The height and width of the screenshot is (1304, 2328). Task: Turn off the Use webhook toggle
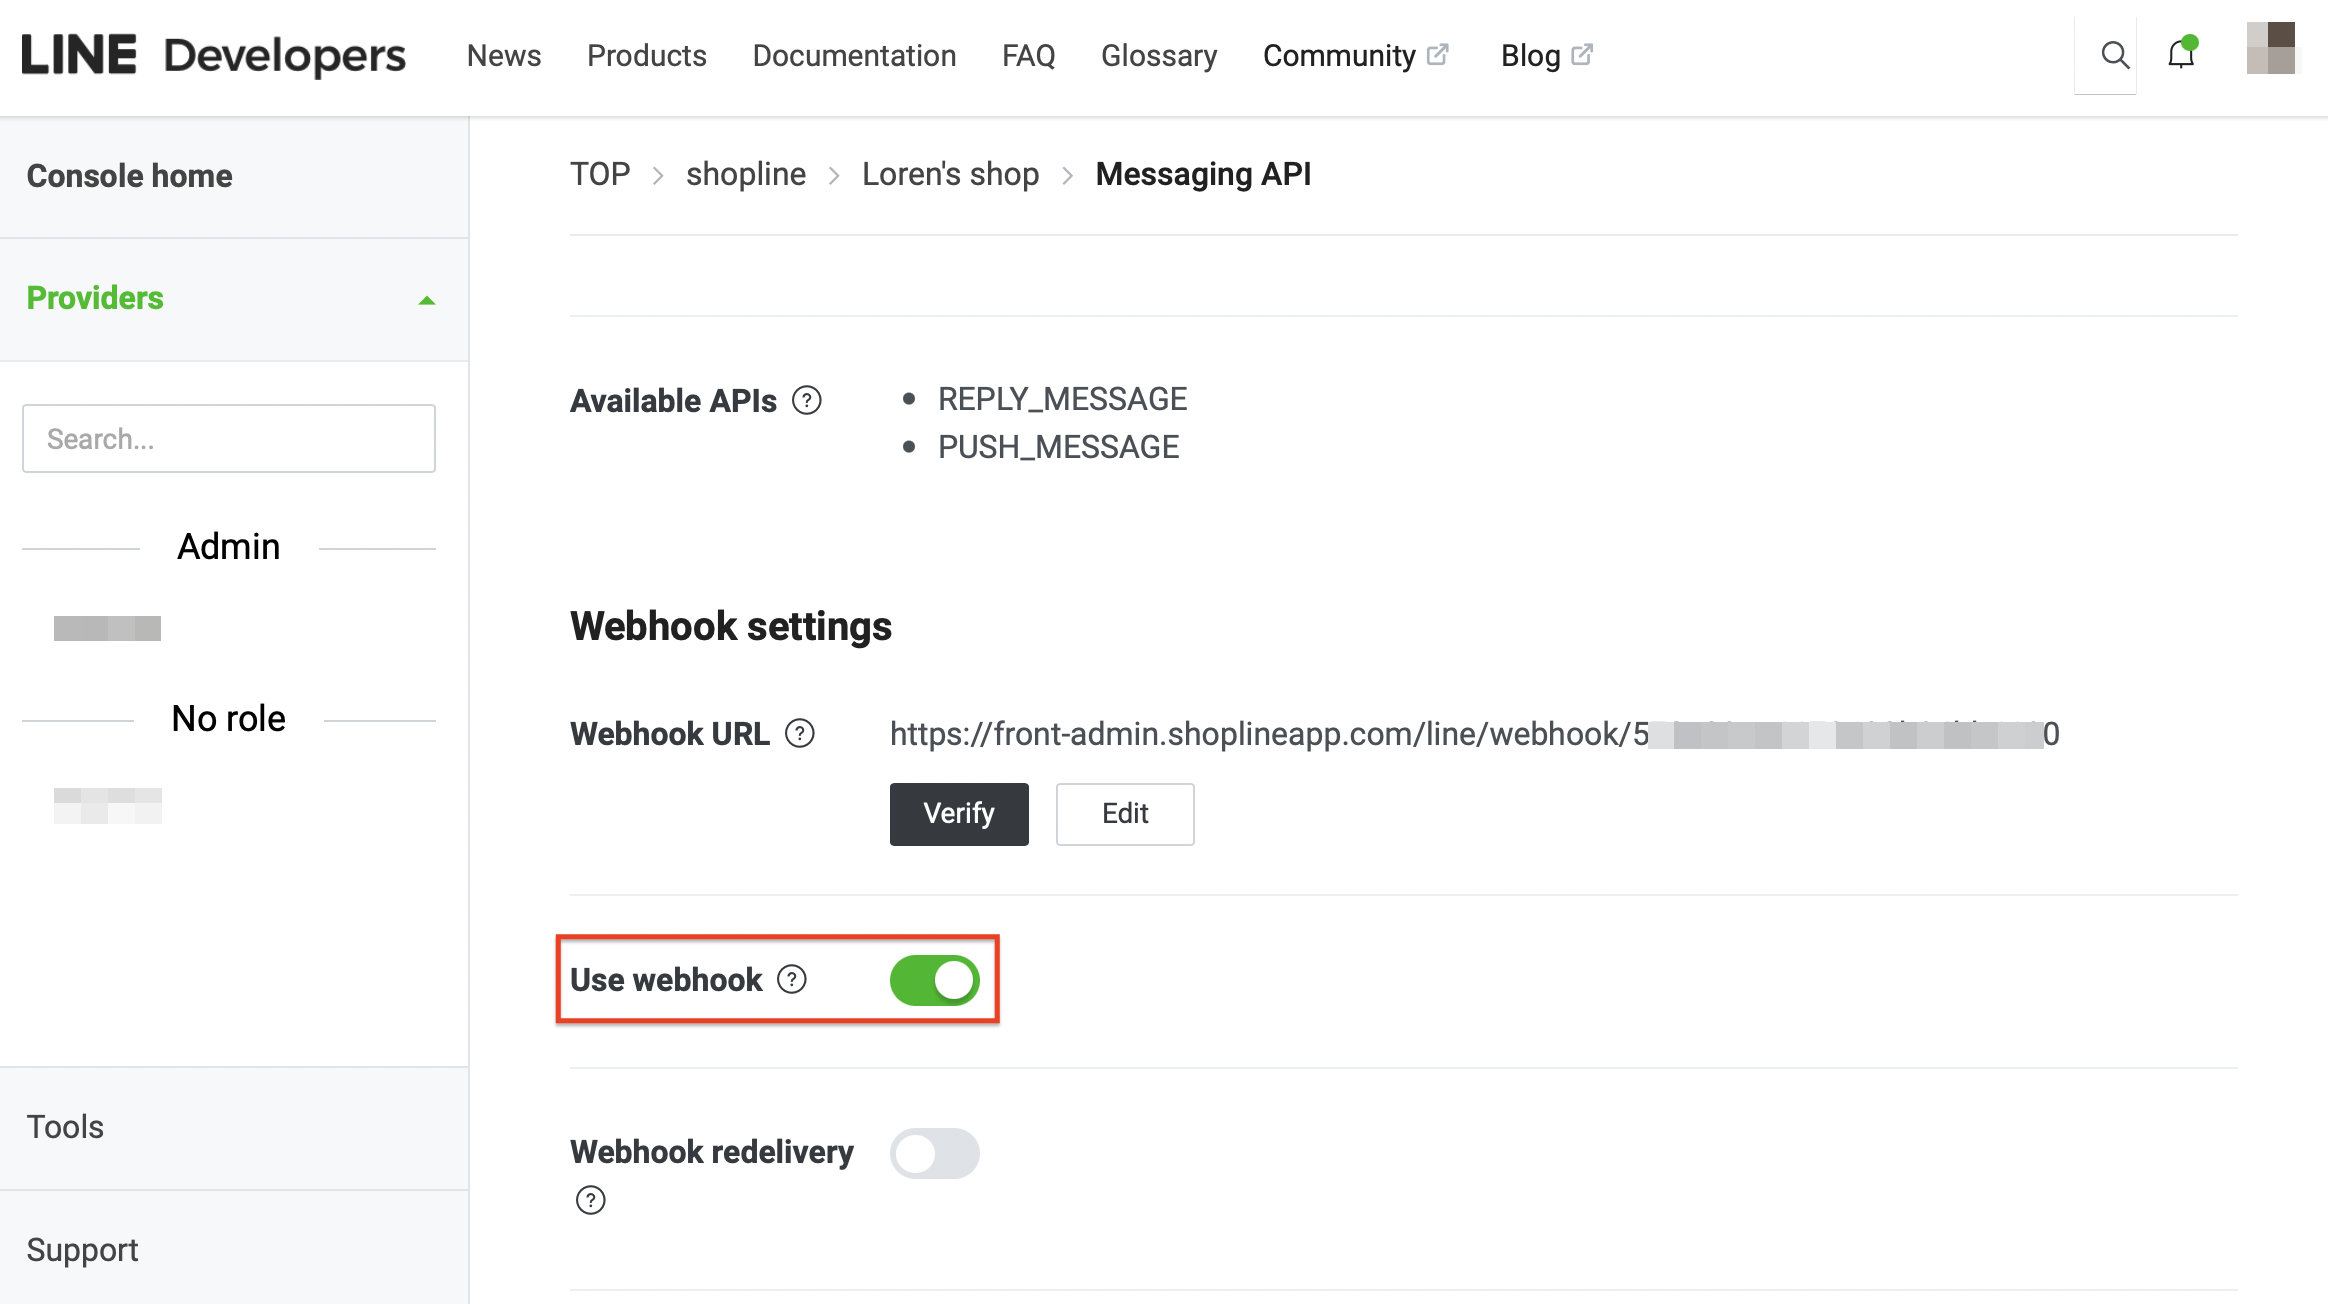(x=934, y=980)
